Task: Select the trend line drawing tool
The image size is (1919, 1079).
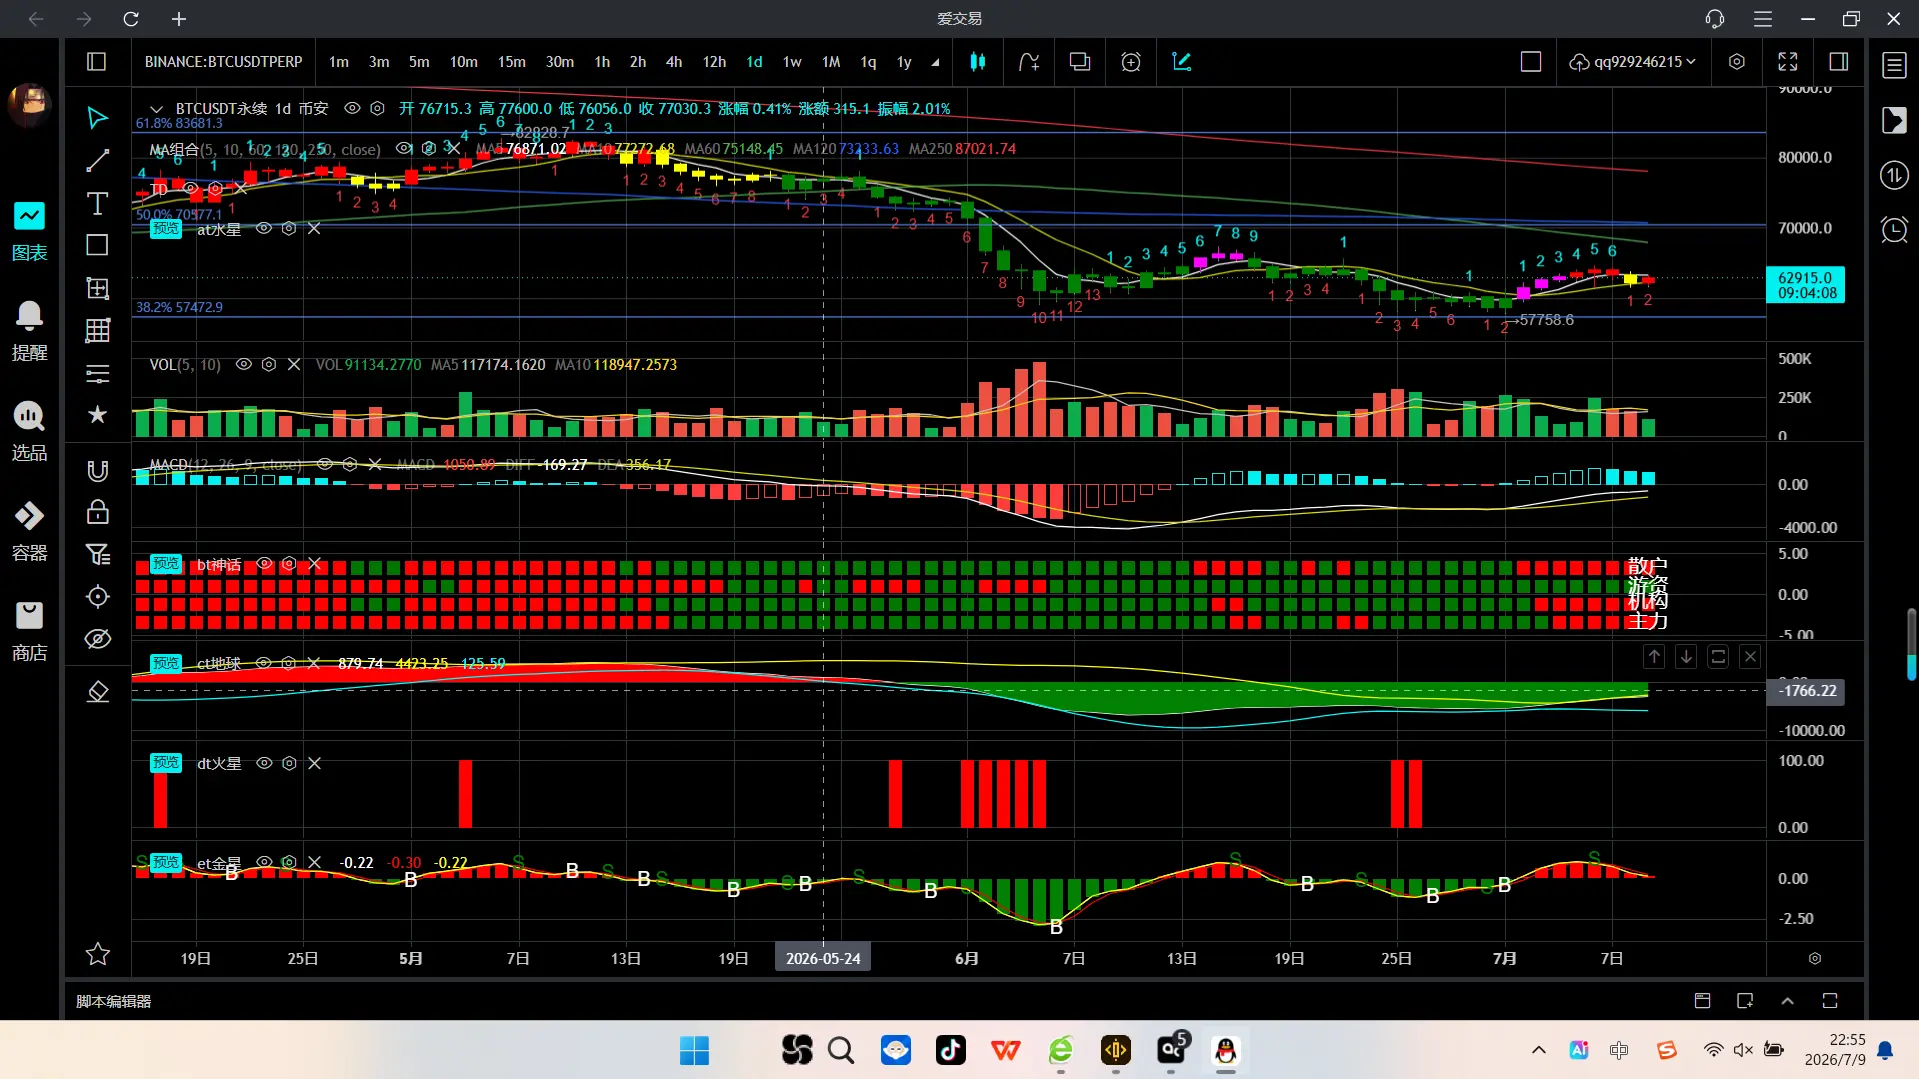Action: coord(97,161)
